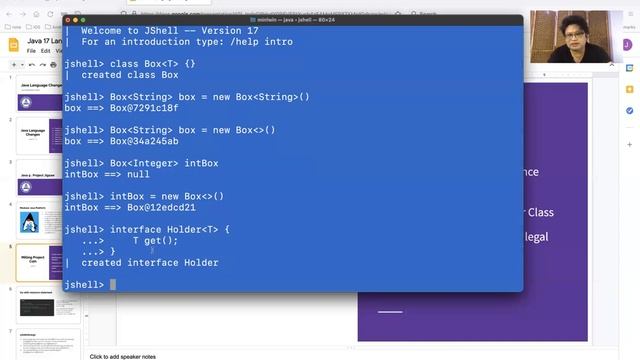Viewport: 640px width, 360px height.
Task: Collapse the menus with the up chevron
Action: click(x=611, y=65)
